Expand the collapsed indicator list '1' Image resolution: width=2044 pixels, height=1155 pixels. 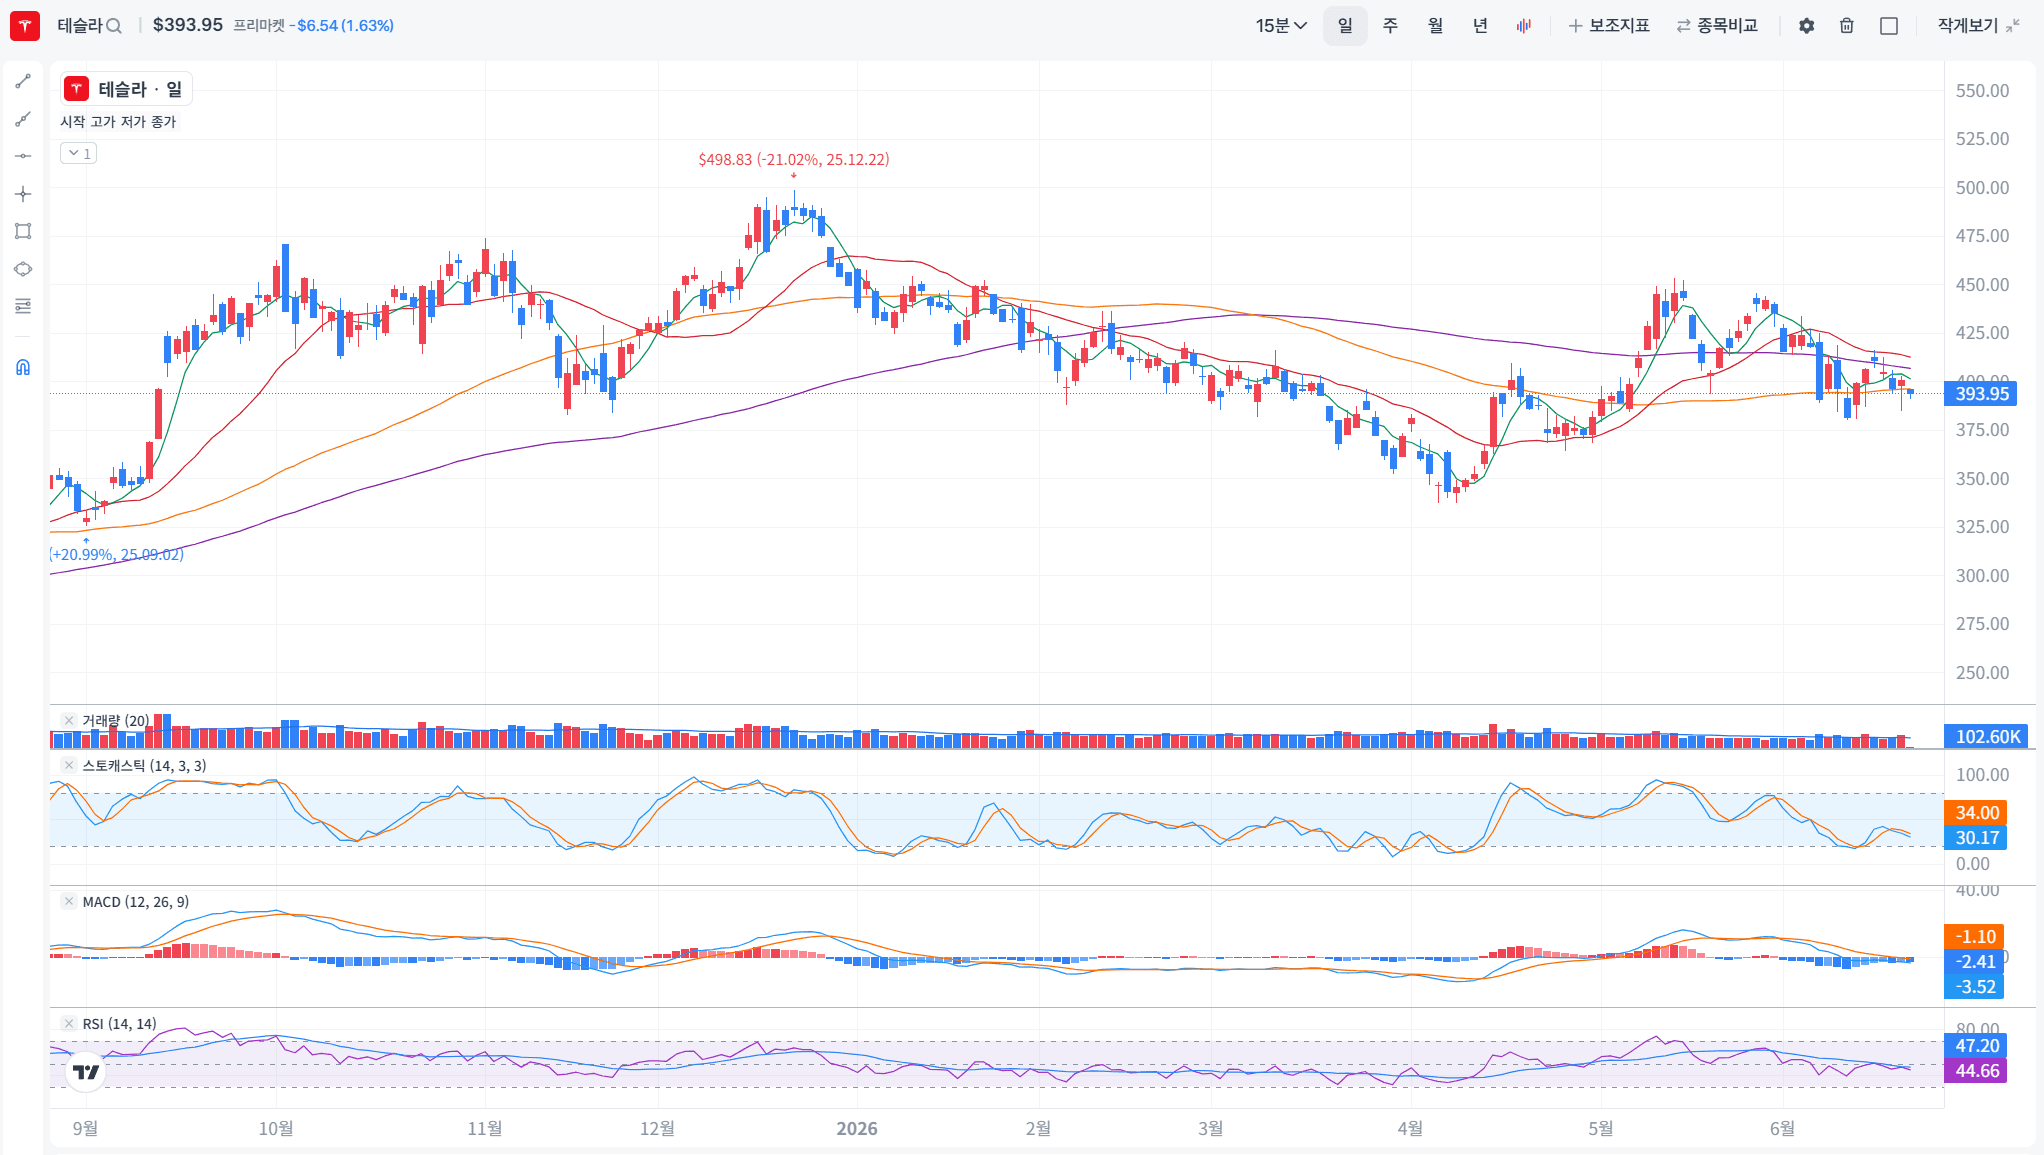coord(79,153)
